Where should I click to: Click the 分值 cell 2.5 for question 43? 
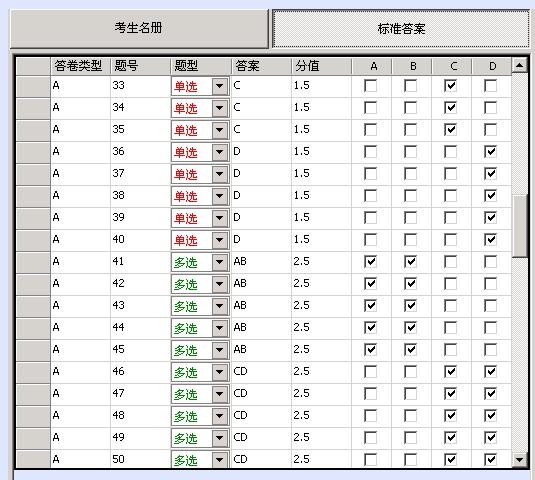321,306
